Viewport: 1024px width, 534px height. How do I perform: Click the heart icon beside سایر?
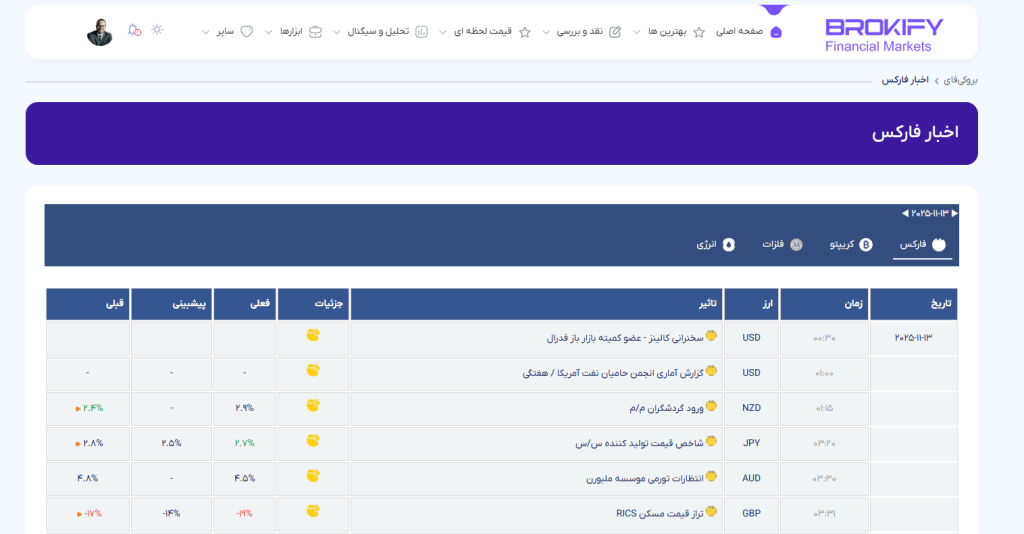pyautogui.click(x=246, y=32)
